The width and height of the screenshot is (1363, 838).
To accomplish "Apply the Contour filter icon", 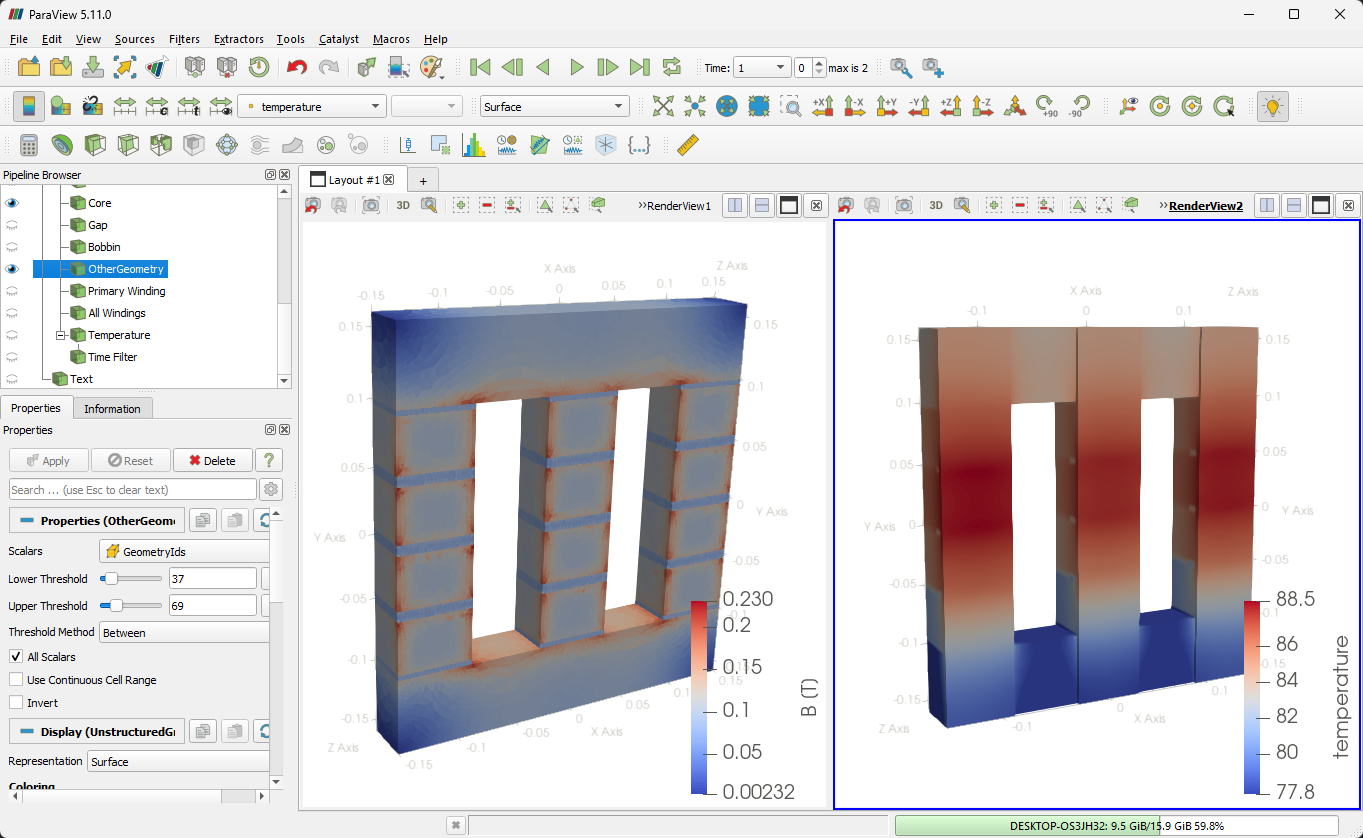I will pos(61,145).
